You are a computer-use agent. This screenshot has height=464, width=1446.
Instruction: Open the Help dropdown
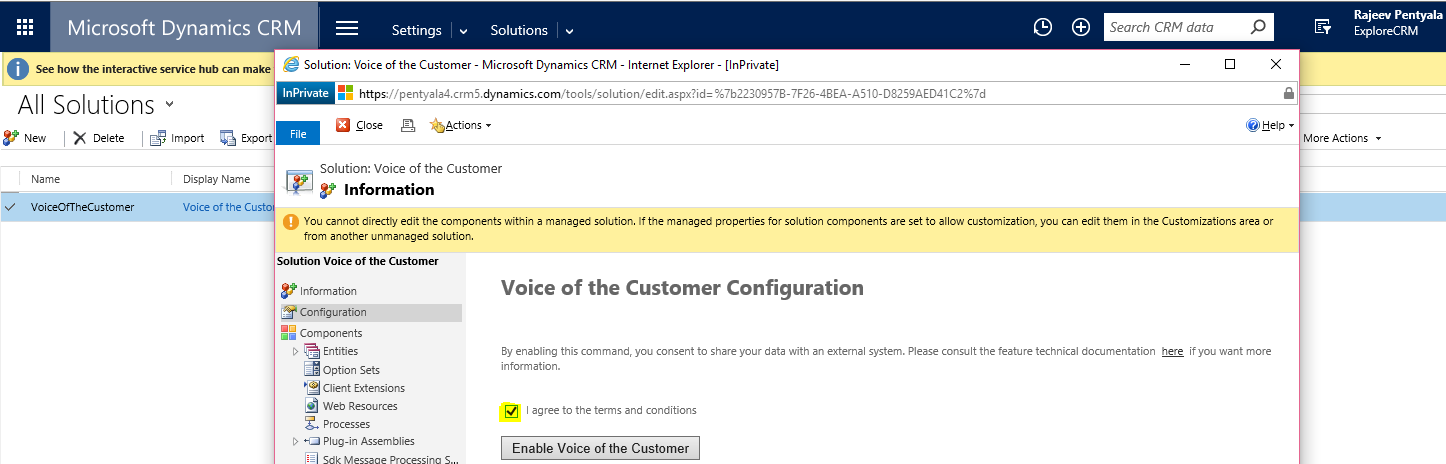click(1270, 125)
